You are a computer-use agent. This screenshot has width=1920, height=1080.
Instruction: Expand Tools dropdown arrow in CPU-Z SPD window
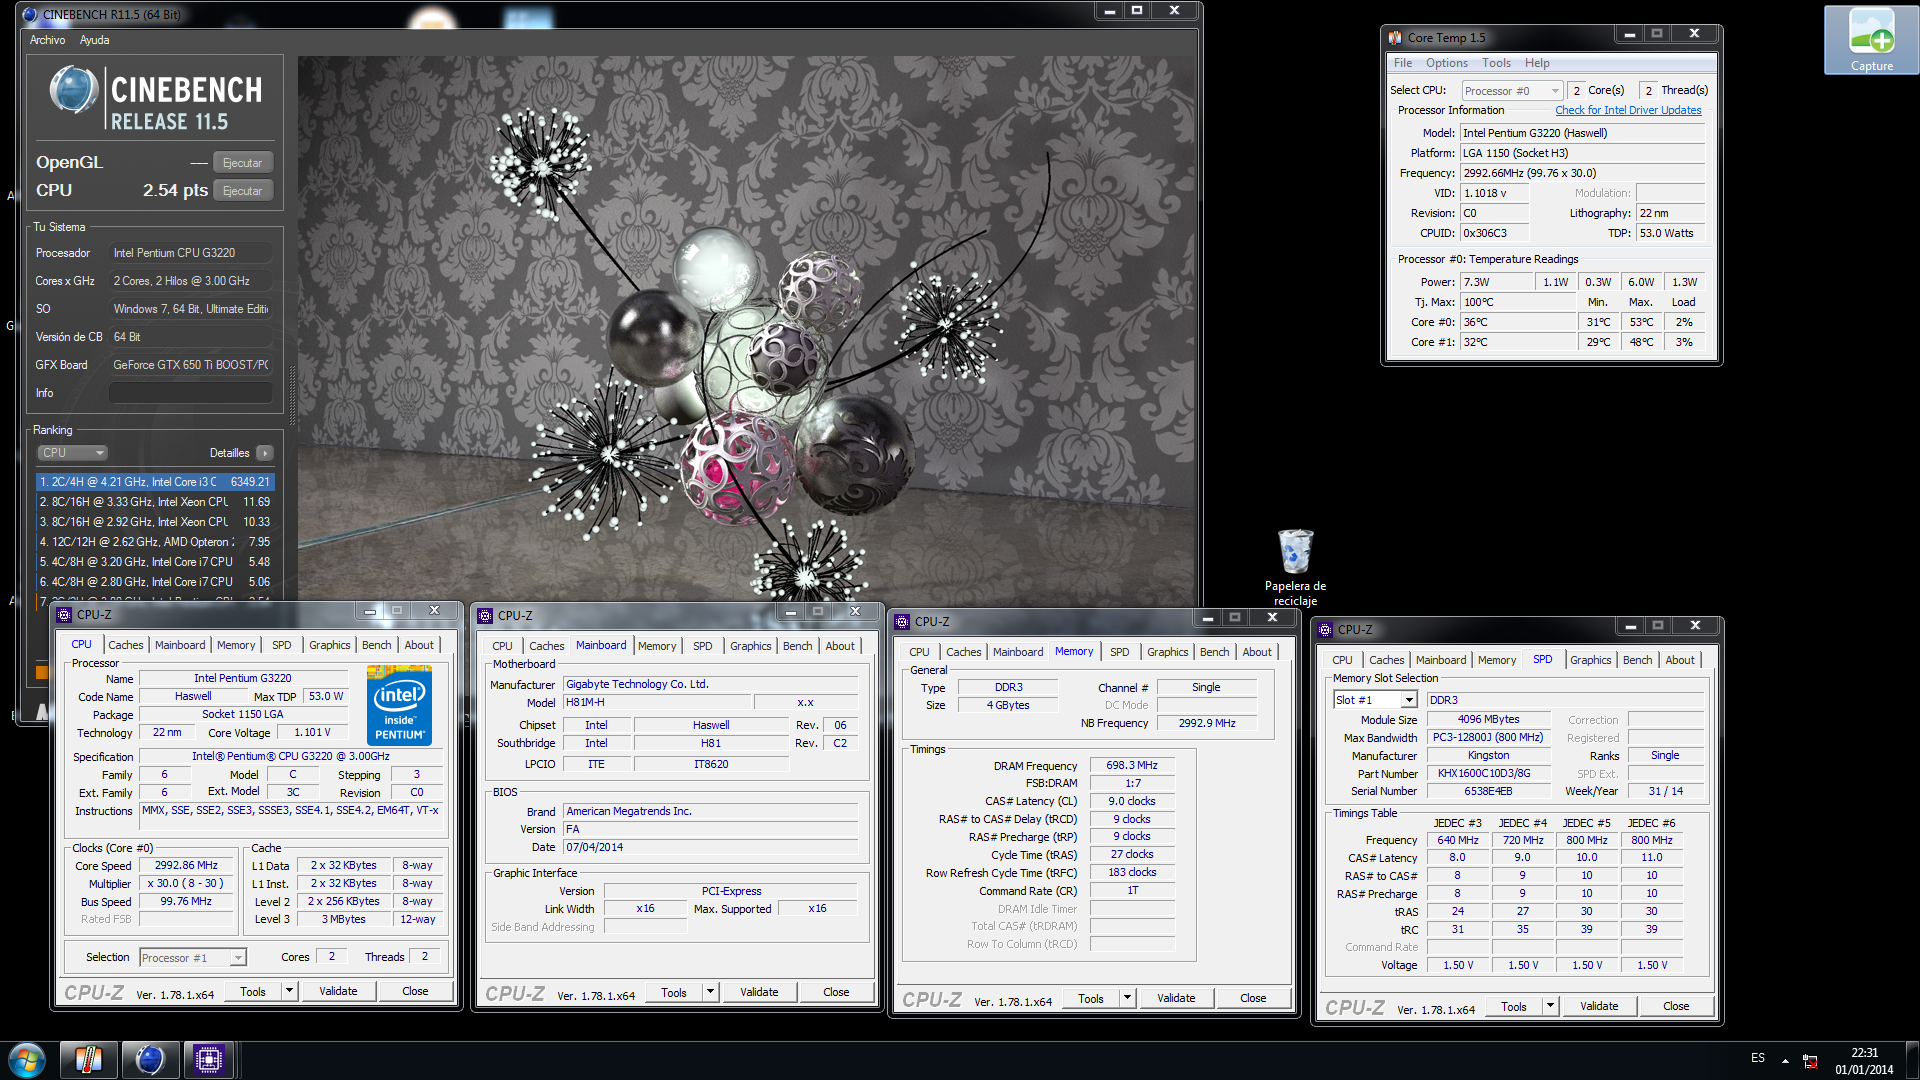pos(1550,1006)
